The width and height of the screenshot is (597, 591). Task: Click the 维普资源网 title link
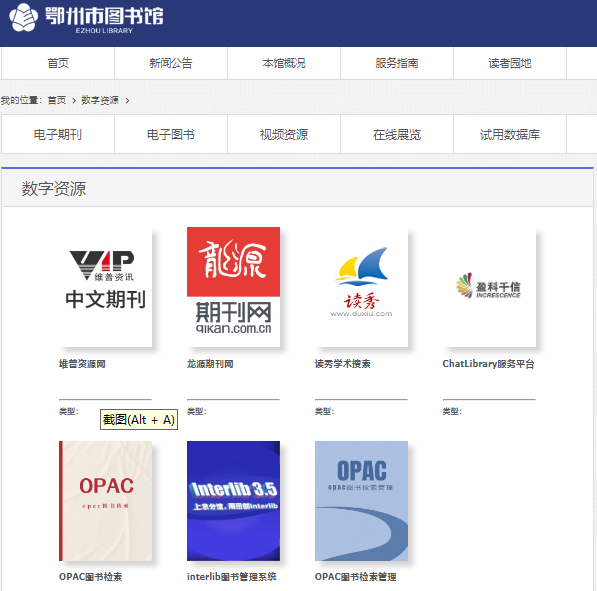pos(82,364)
